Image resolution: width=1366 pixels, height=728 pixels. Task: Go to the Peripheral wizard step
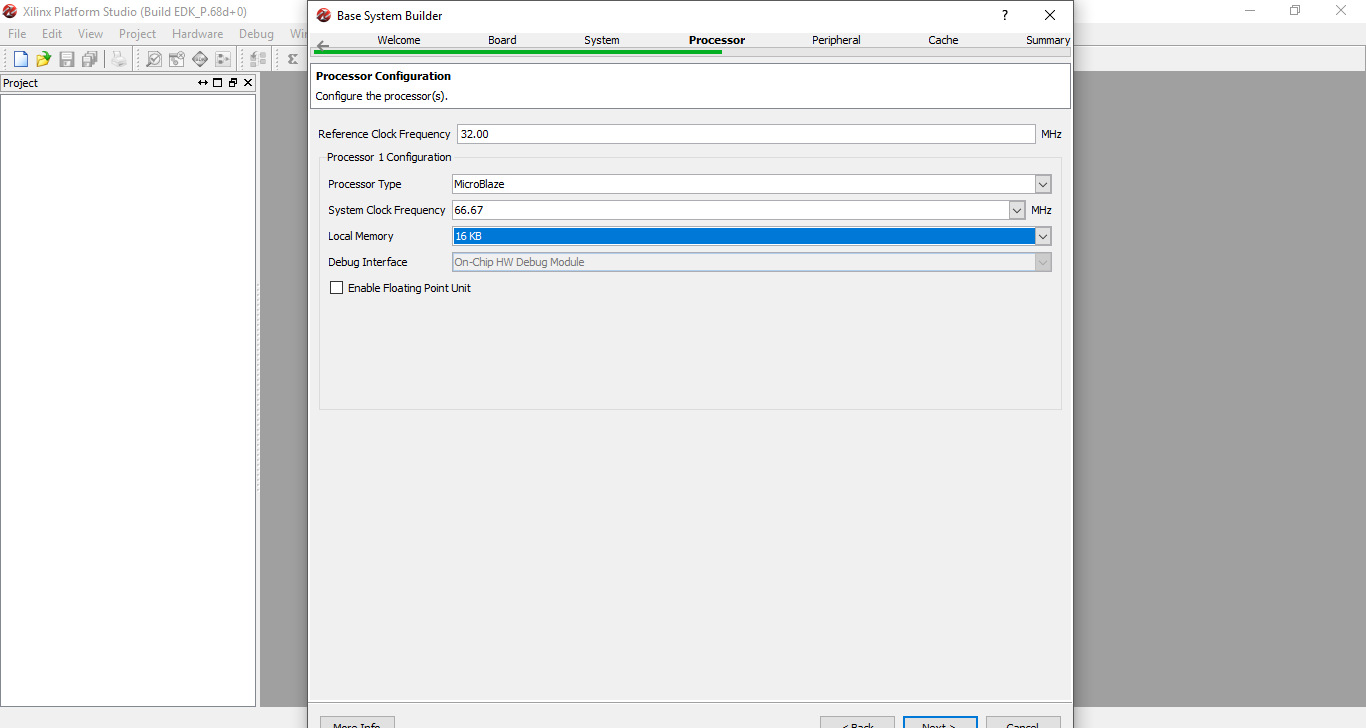[x=836, y=40]
